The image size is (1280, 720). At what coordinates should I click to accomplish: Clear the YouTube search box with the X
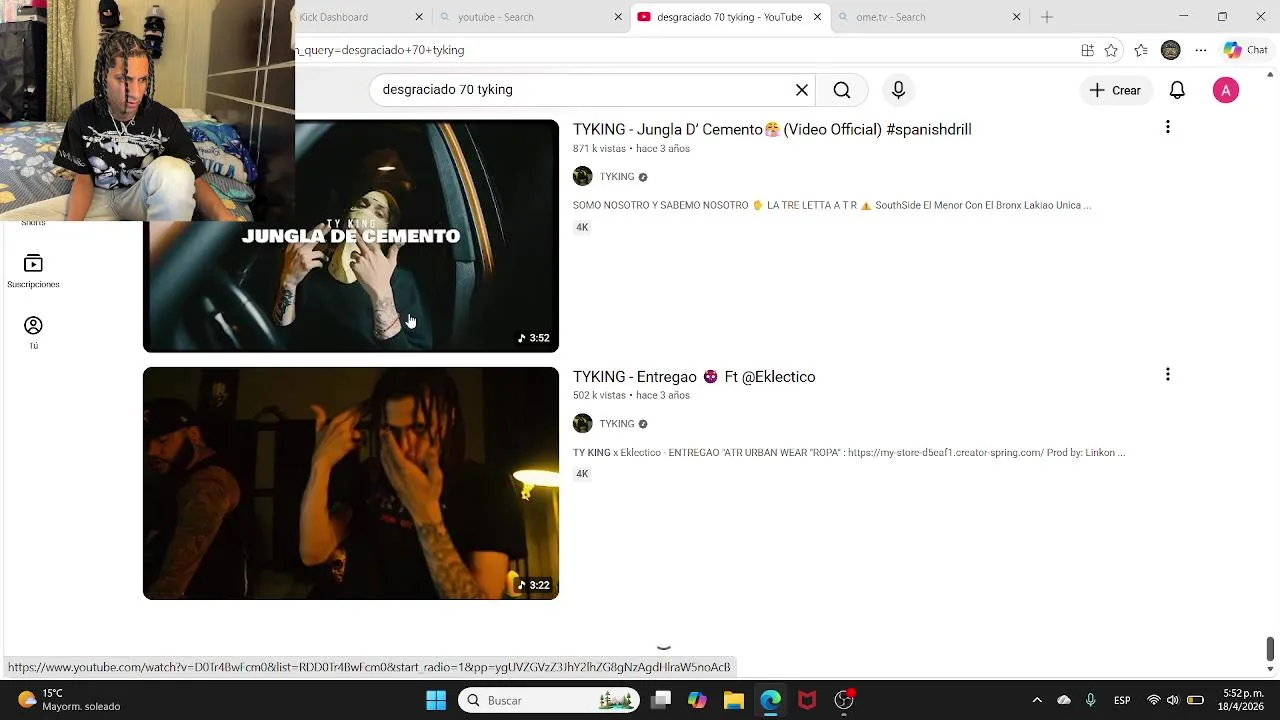(802, 90)
